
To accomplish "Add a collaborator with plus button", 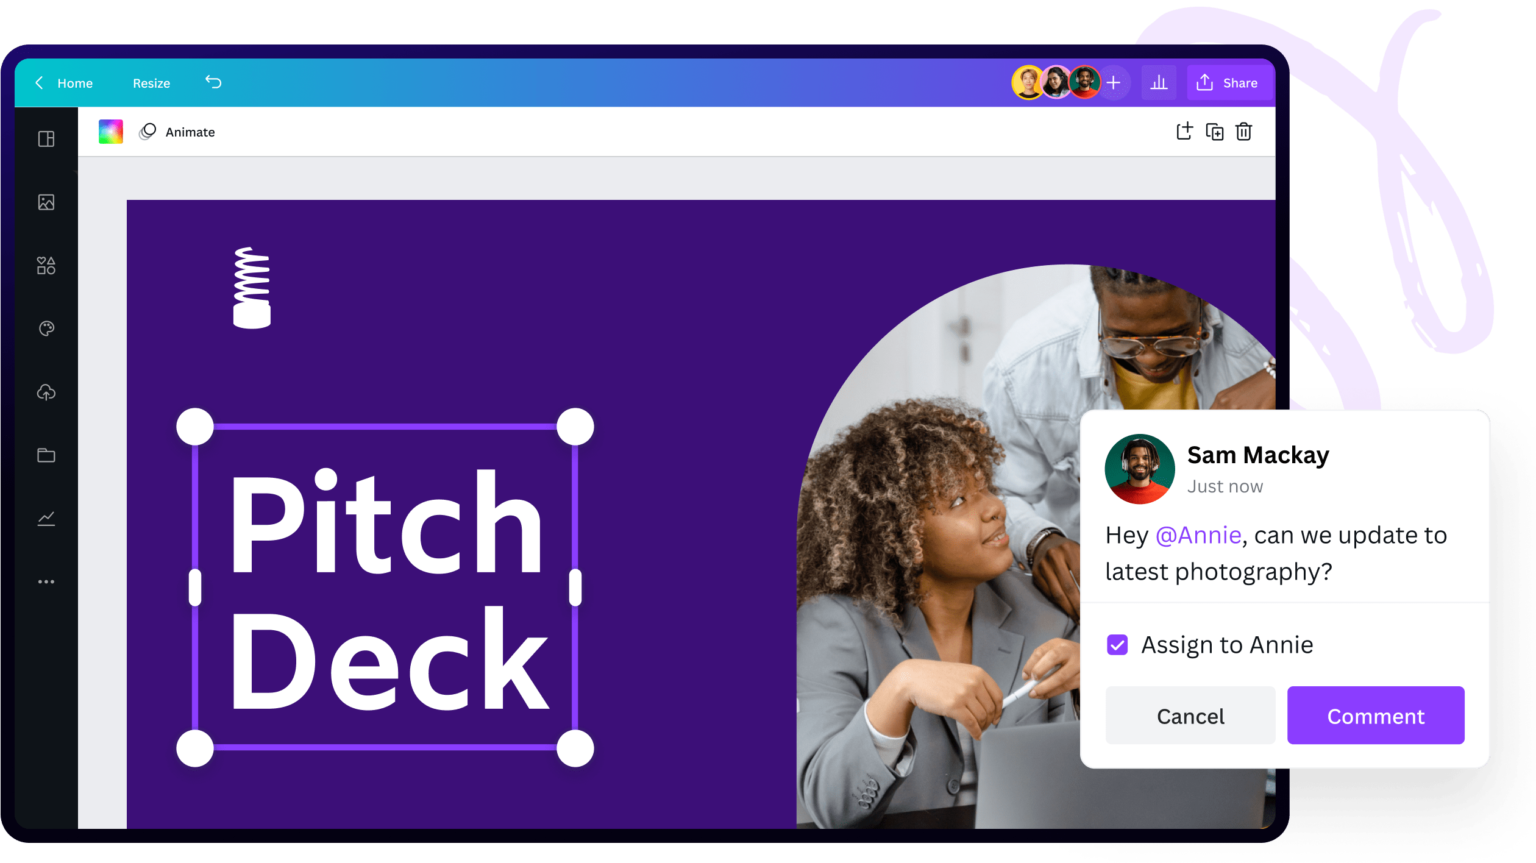I will 1113,83.
